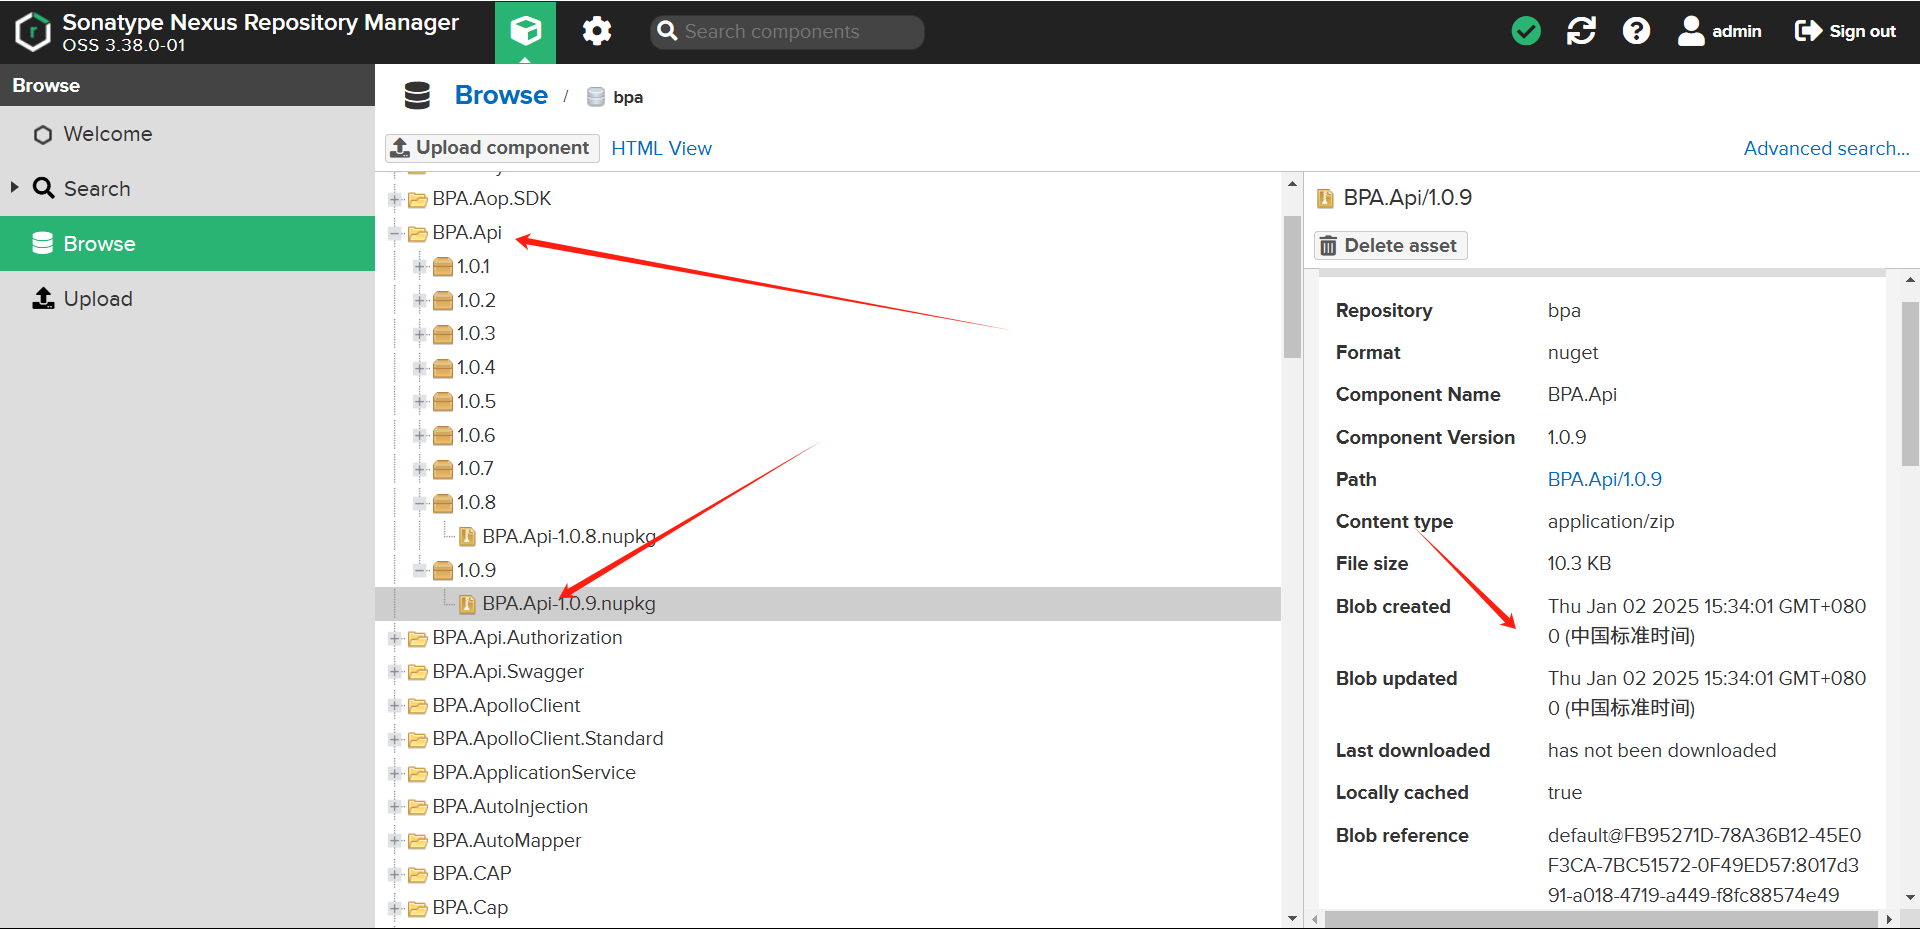Collapse the 1.0.8 version node
This screenshot has height=929, width=1920.
420,503
